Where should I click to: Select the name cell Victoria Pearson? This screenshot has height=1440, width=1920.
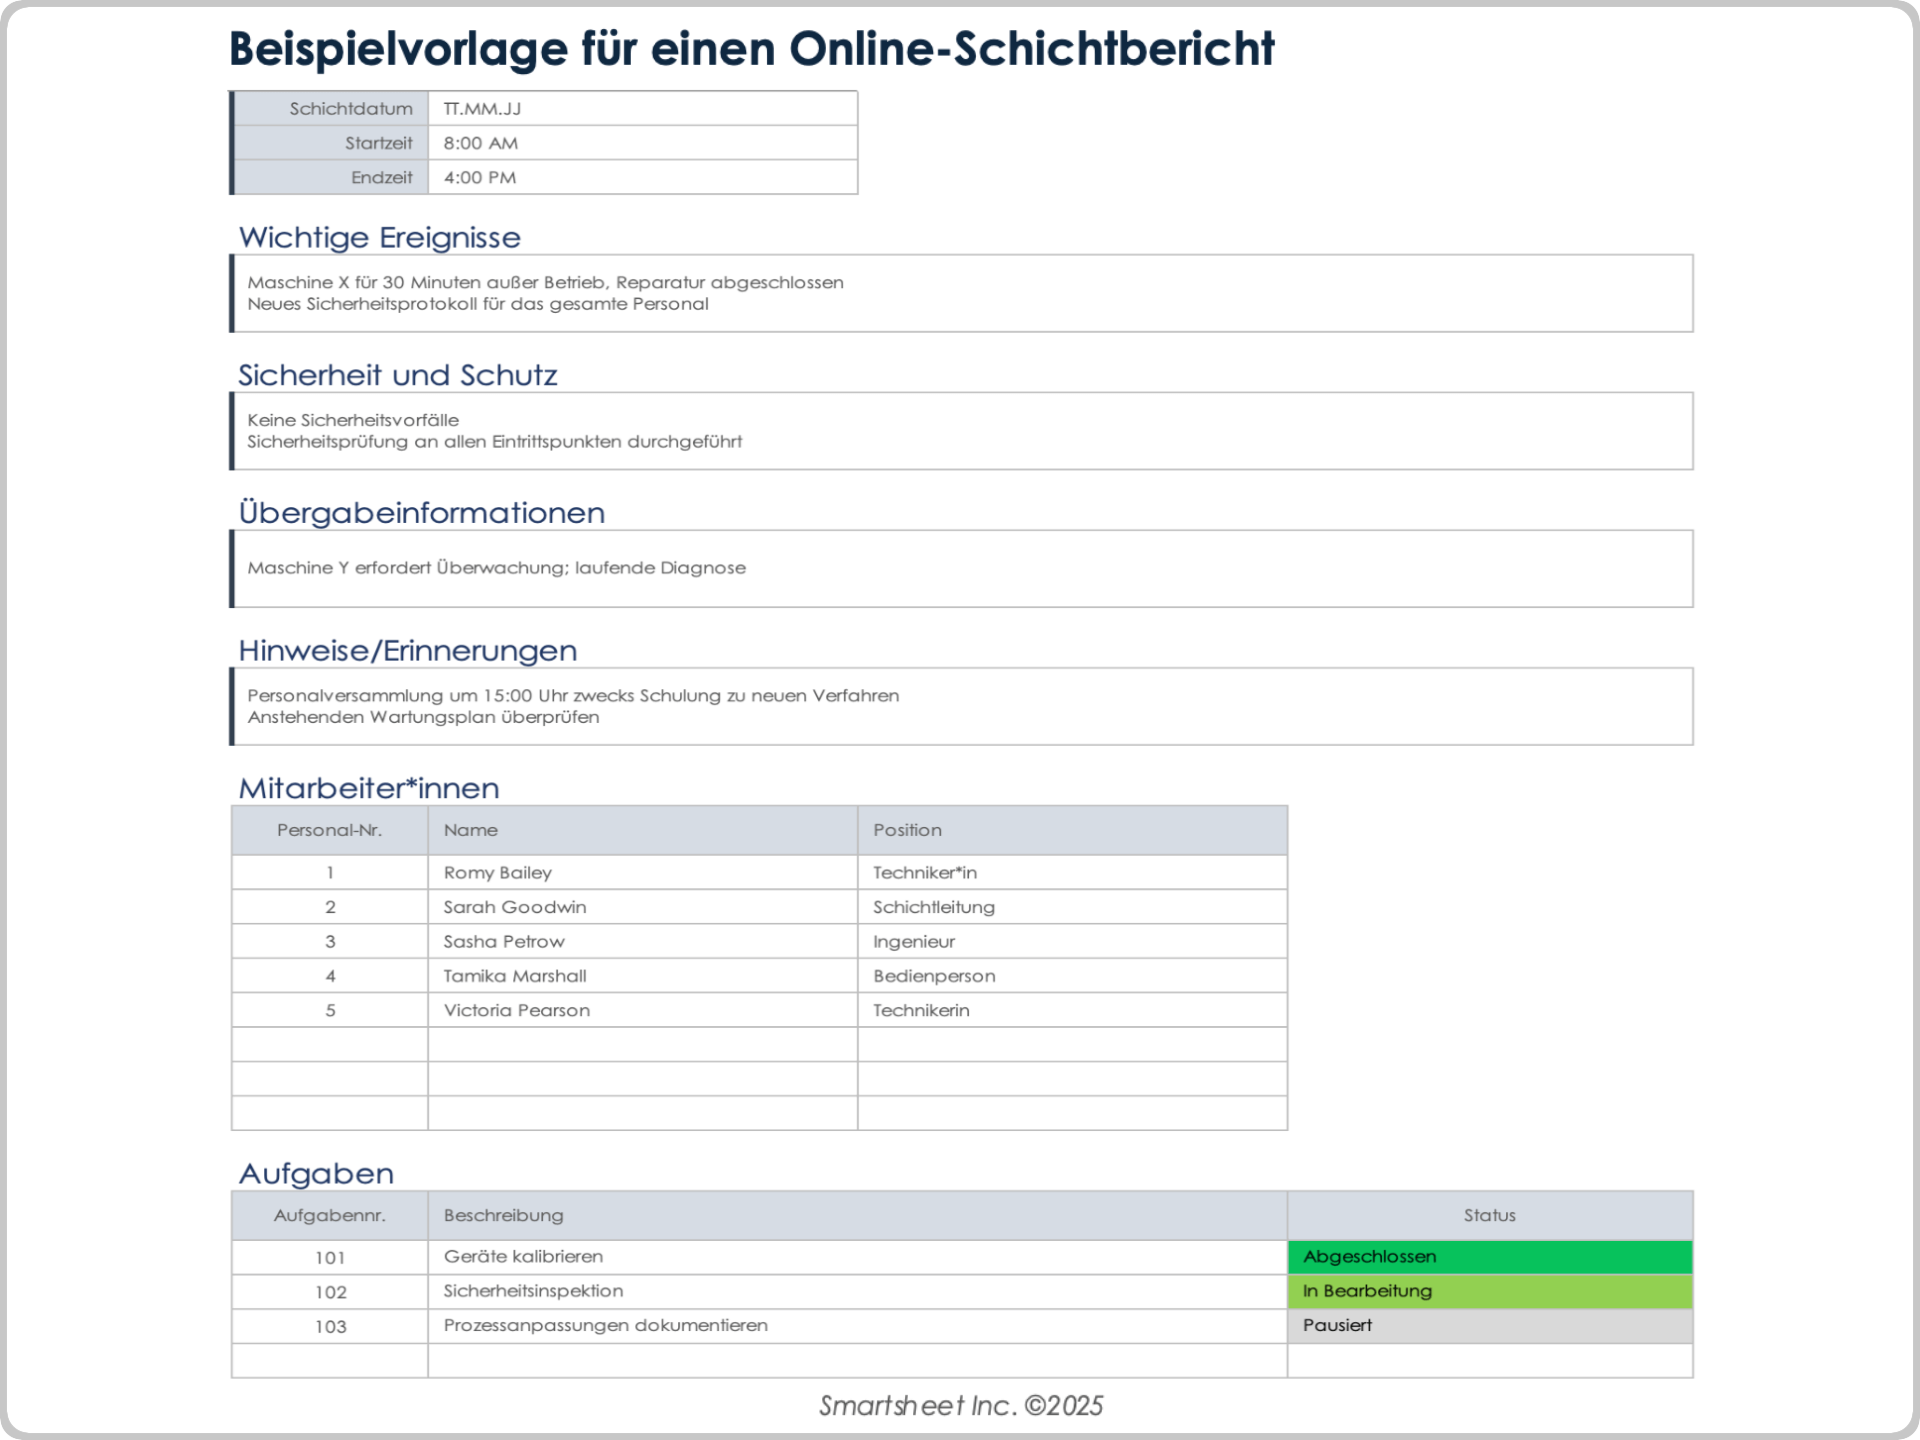pyautogui.click(x=641, y=1010)
